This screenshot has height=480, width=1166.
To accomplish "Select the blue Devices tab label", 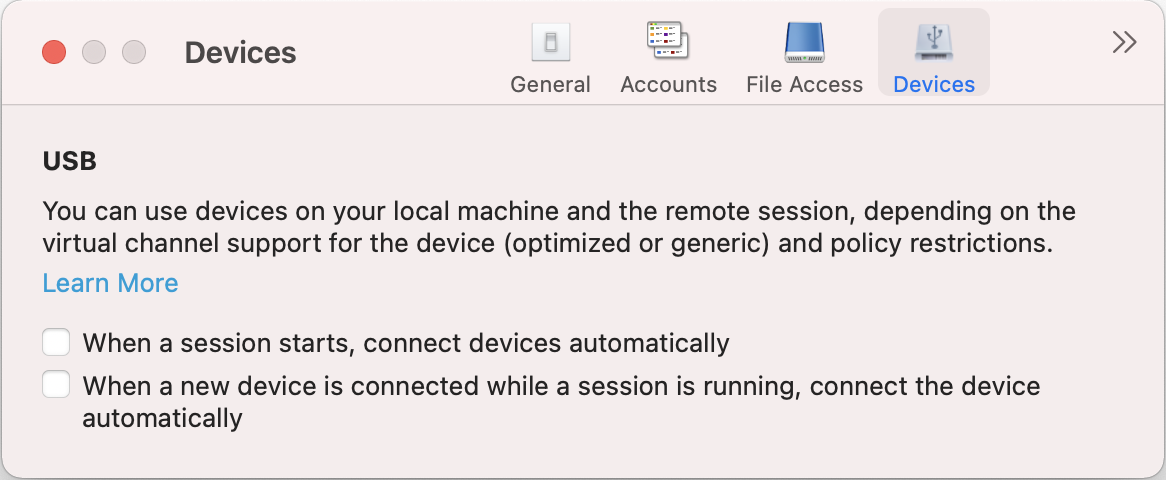I will 934,84.
